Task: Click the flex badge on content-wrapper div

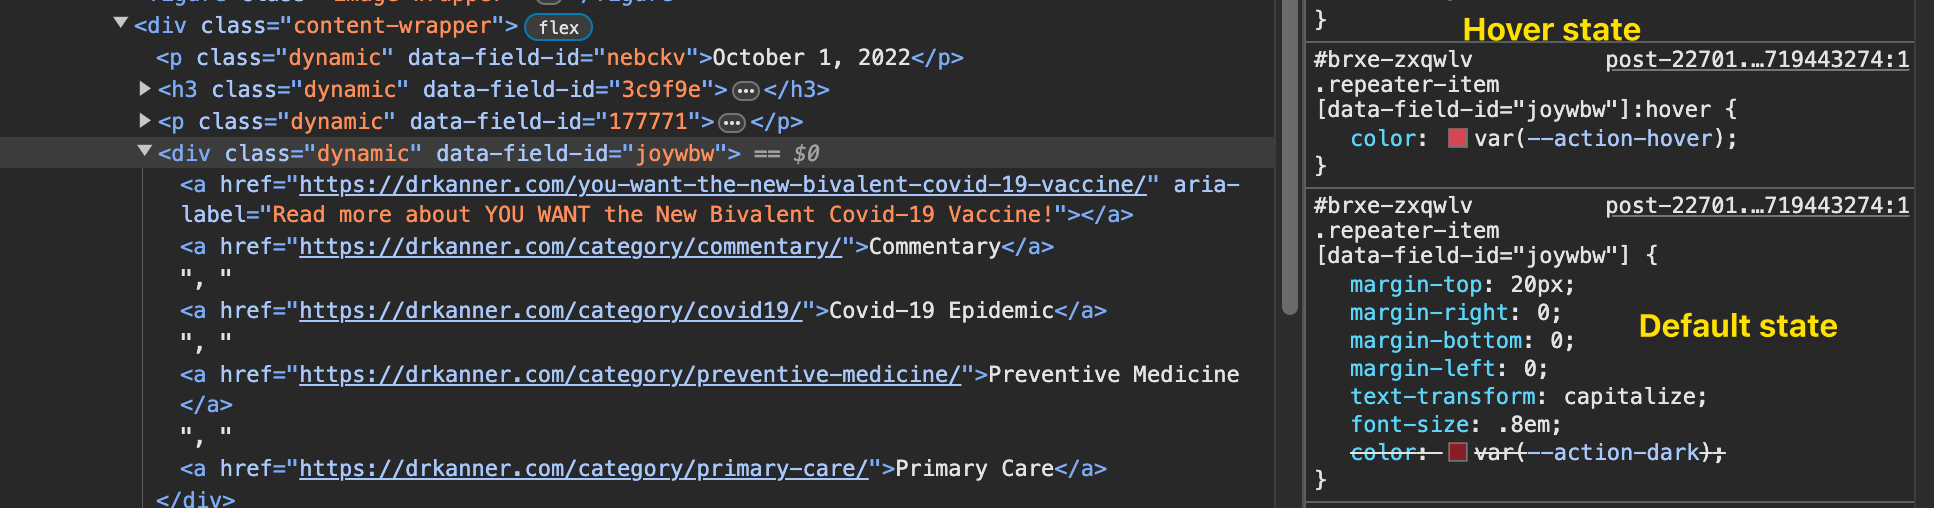Action: coord(558,27)
